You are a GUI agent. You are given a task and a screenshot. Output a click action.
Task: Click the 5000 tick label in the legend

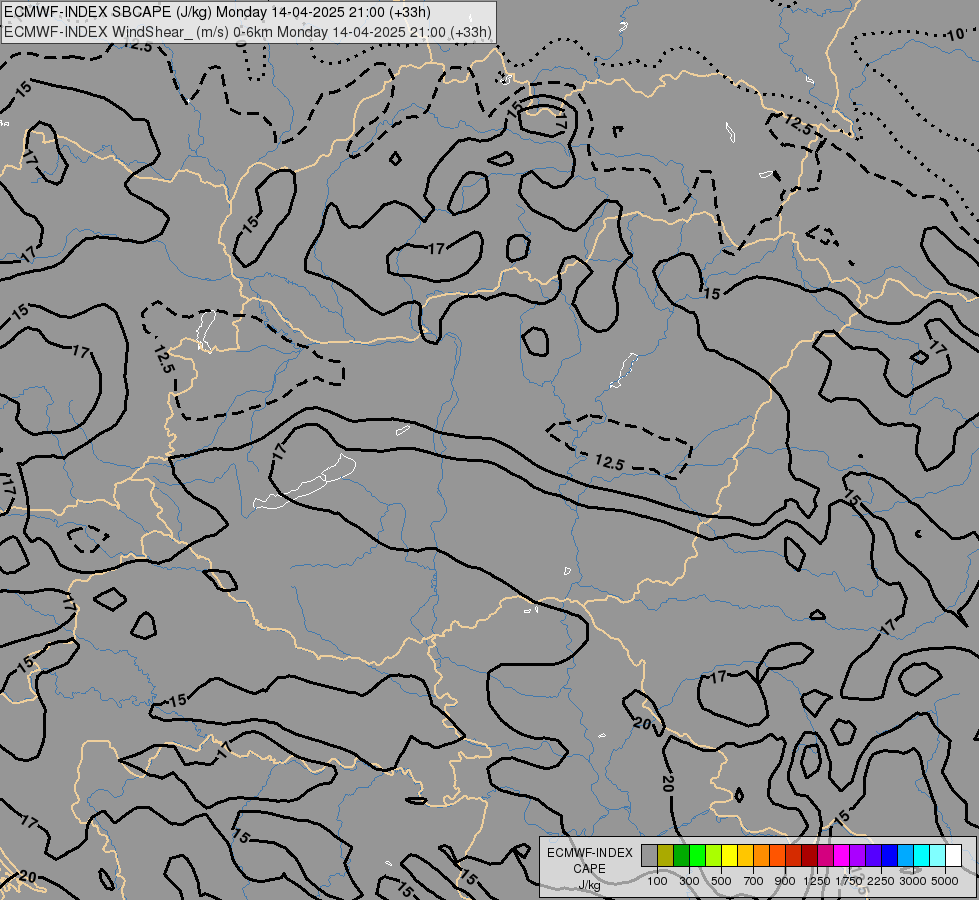(x=945, y=881)
